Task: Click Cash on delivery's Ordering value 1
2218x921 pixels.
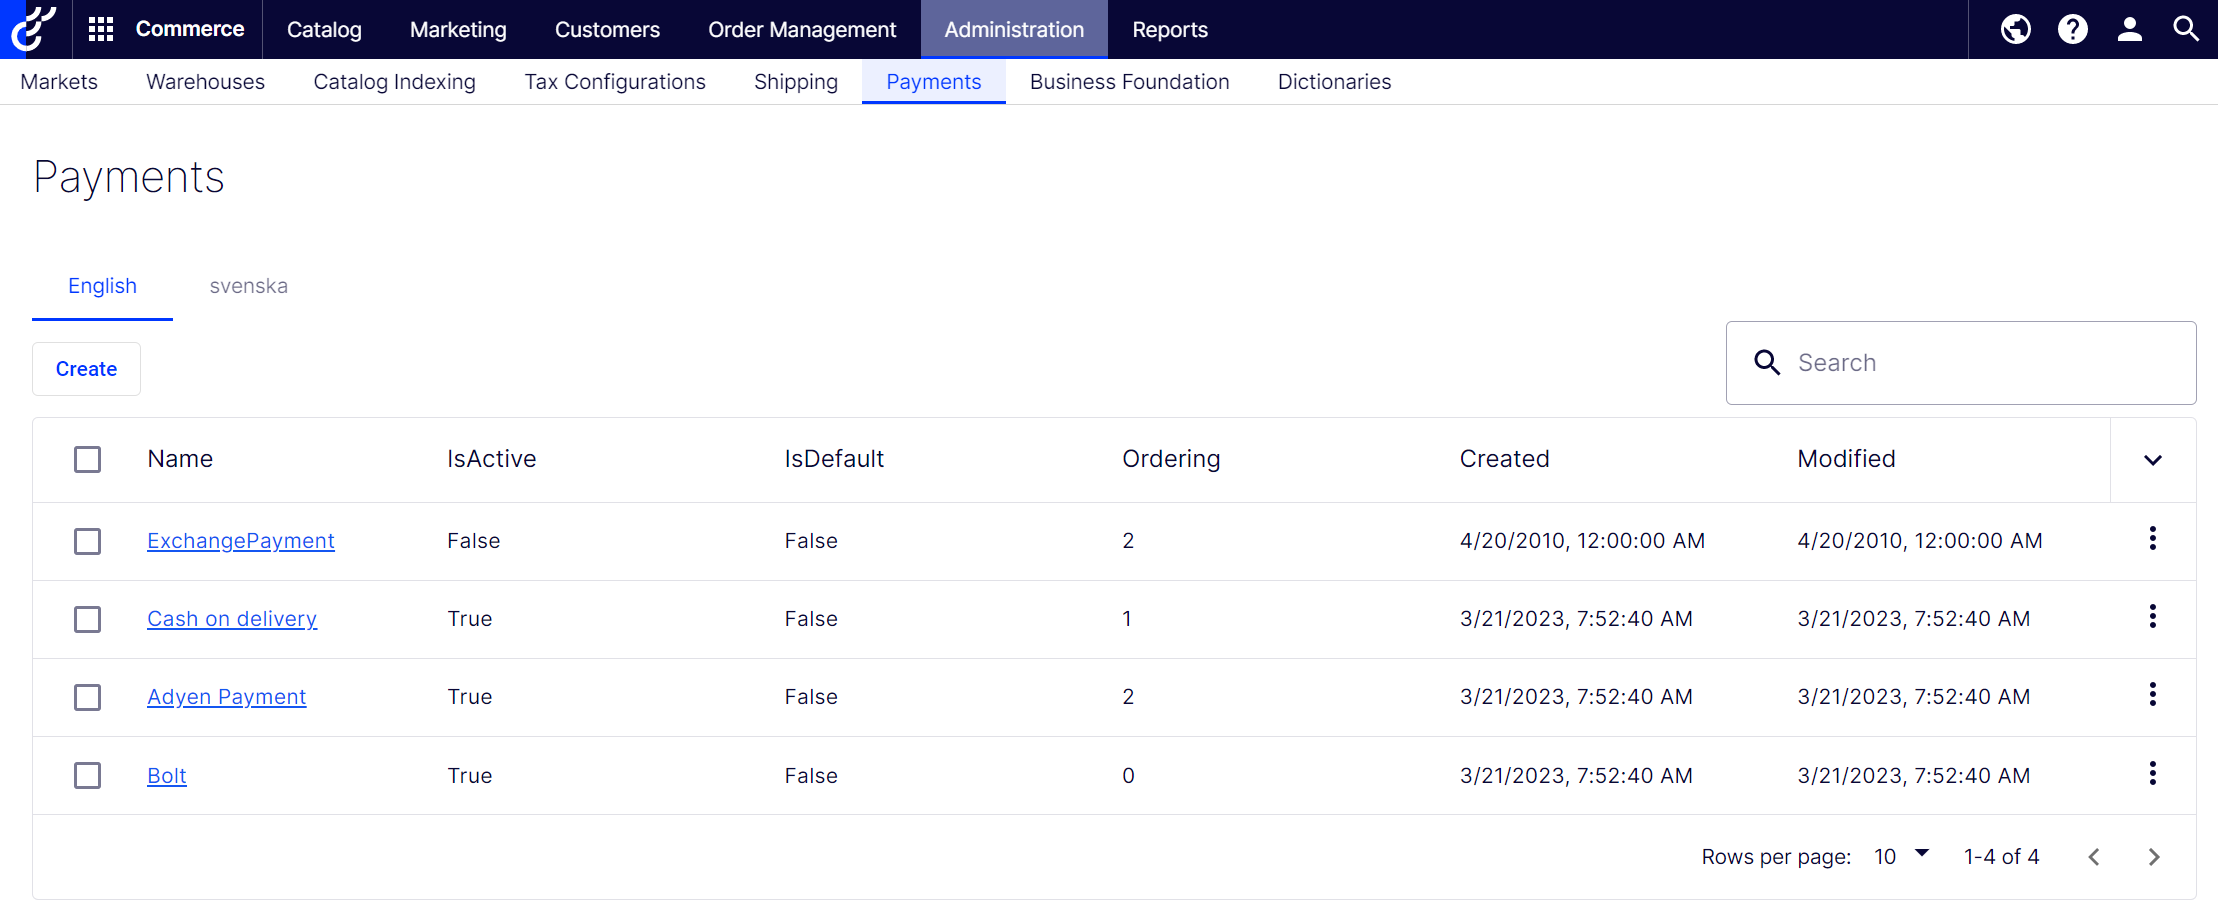Action: coord(1127,619)
